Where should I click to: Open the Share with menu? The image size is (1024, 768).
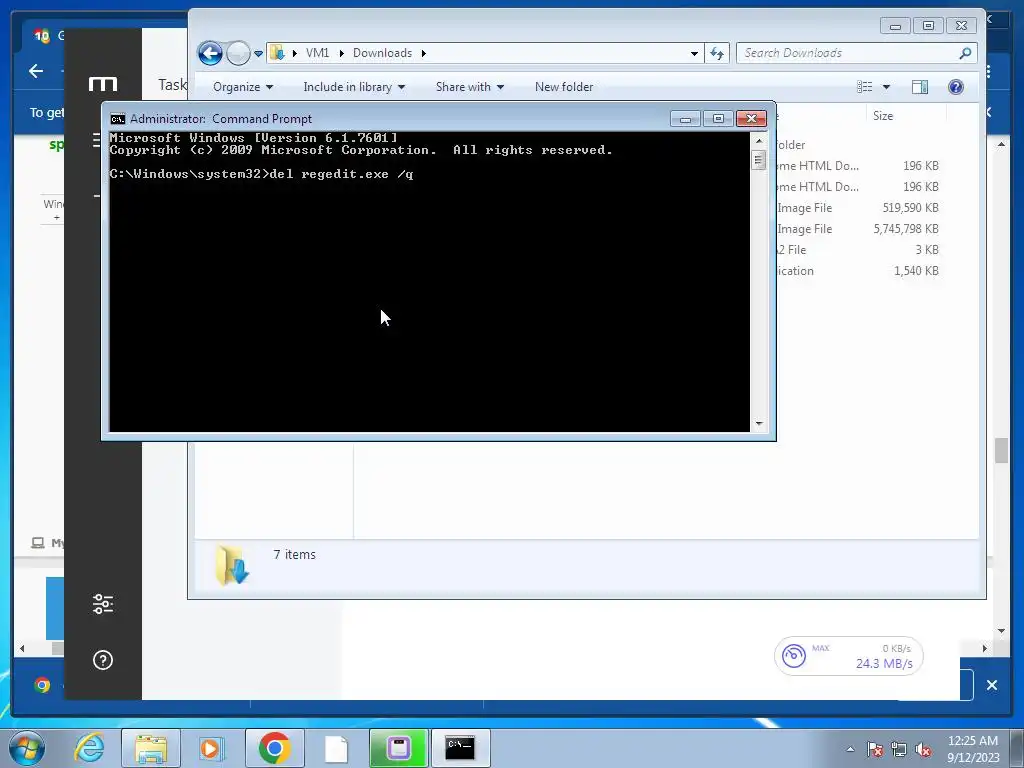470,87
